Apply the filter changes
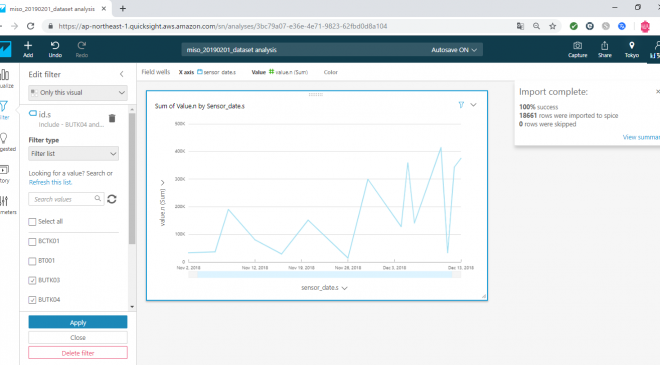Screen dimensions: 660x365 click(78, 322)
